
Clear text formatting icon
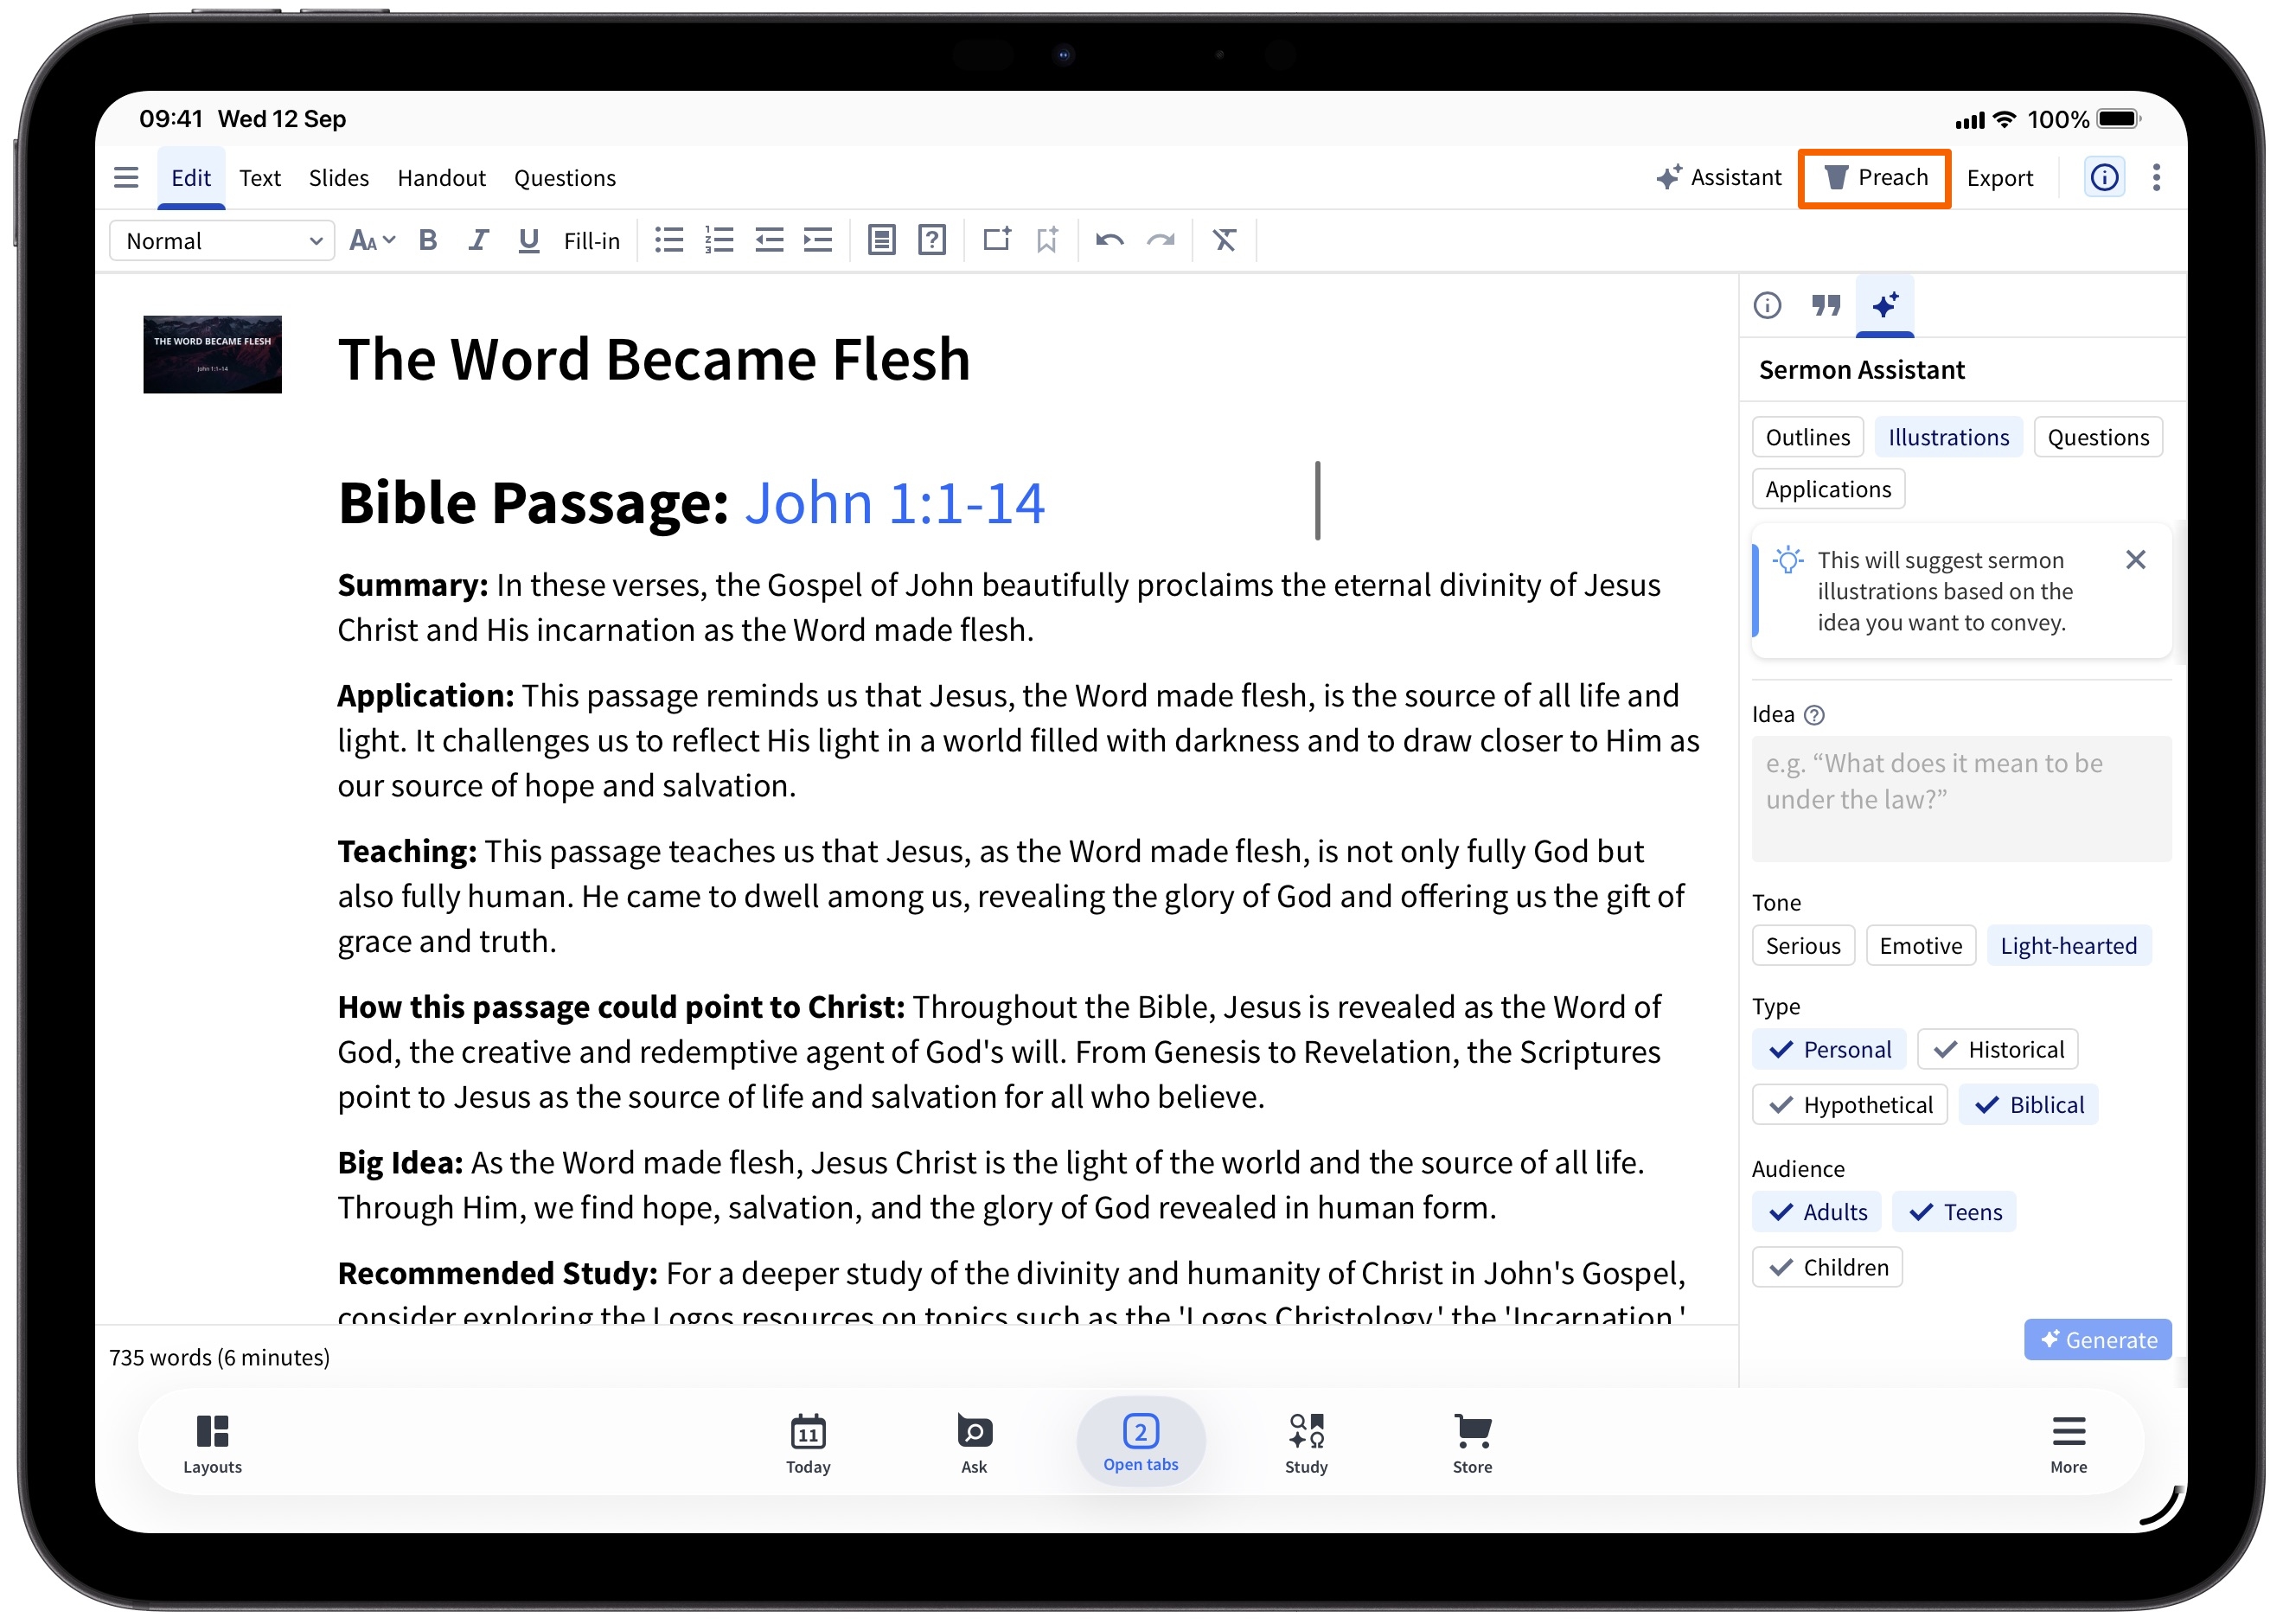pyautogui.click(x=1225, y=241)
